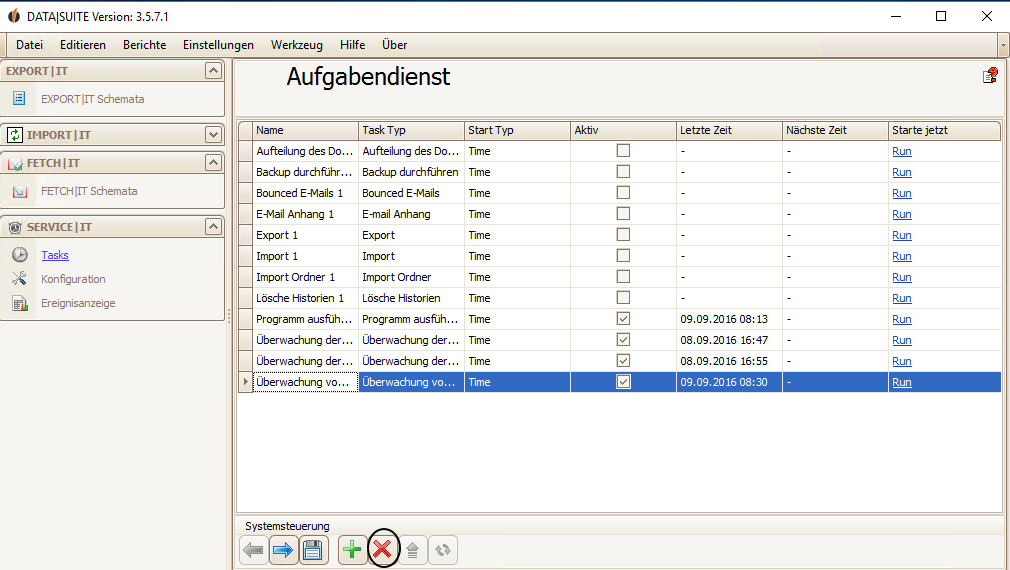The height and width of the screenshot is (570, 1010).
Task: Open the Editieren menu
Action: coord(83,45)
